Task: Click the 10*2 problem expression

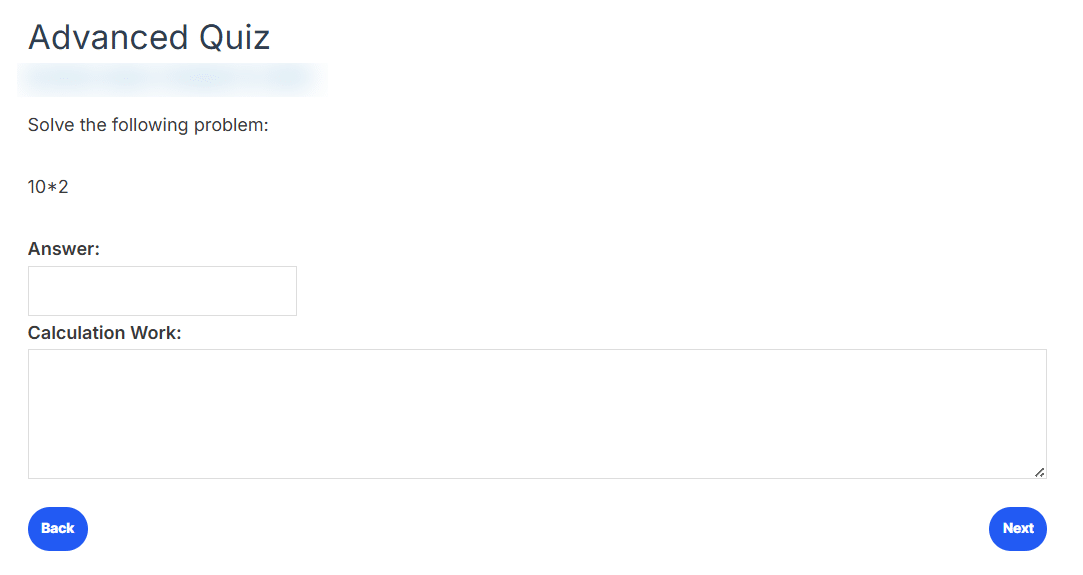Action: pyautogui.click(x=48, y=187)
